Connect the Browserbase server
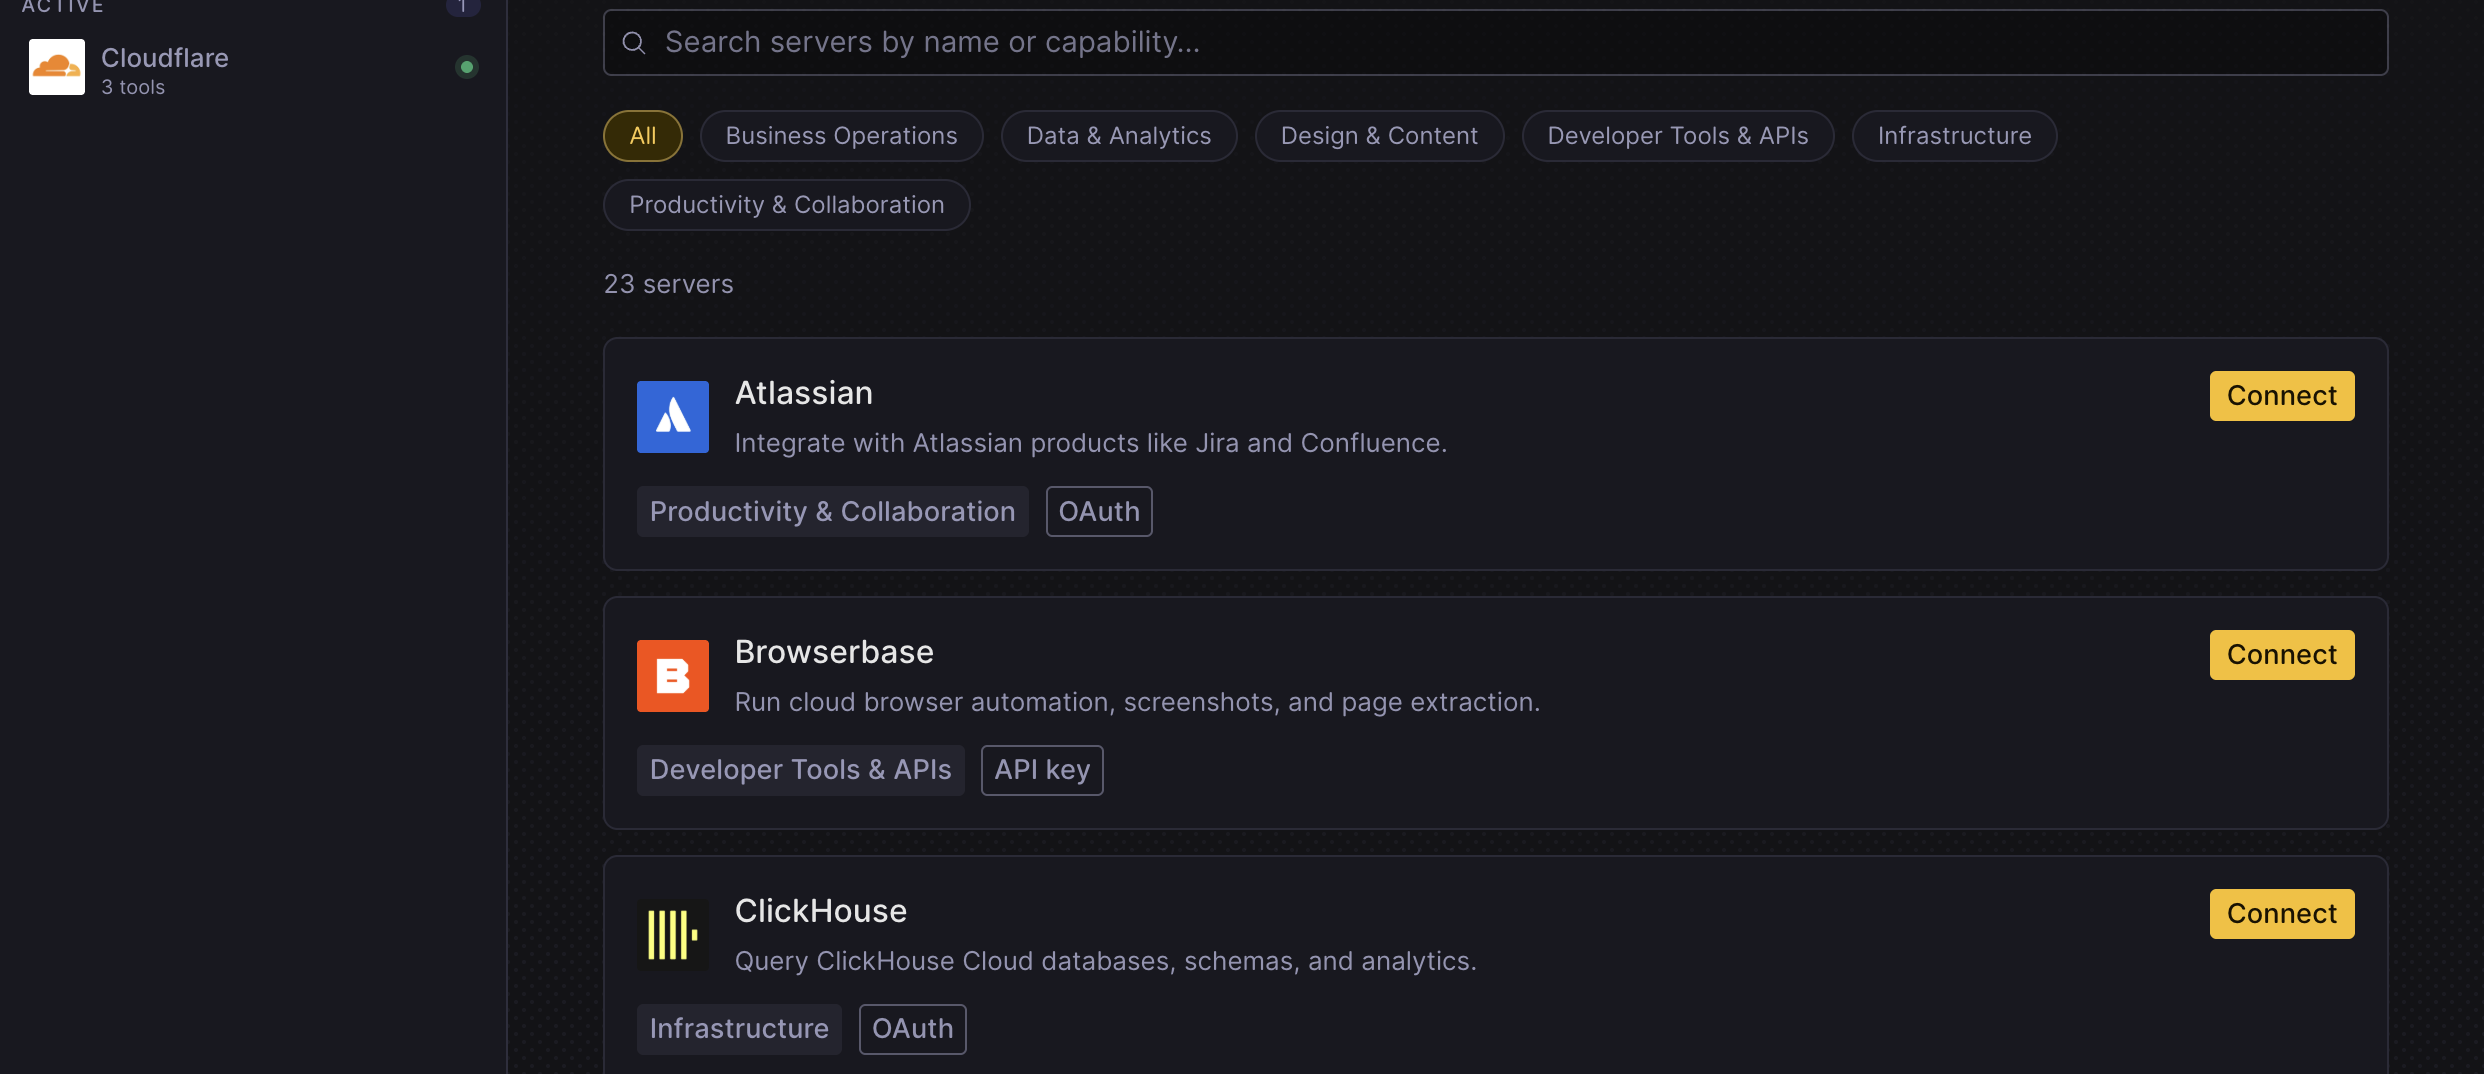The image size is (2484, 1074). click(2282, 655)
